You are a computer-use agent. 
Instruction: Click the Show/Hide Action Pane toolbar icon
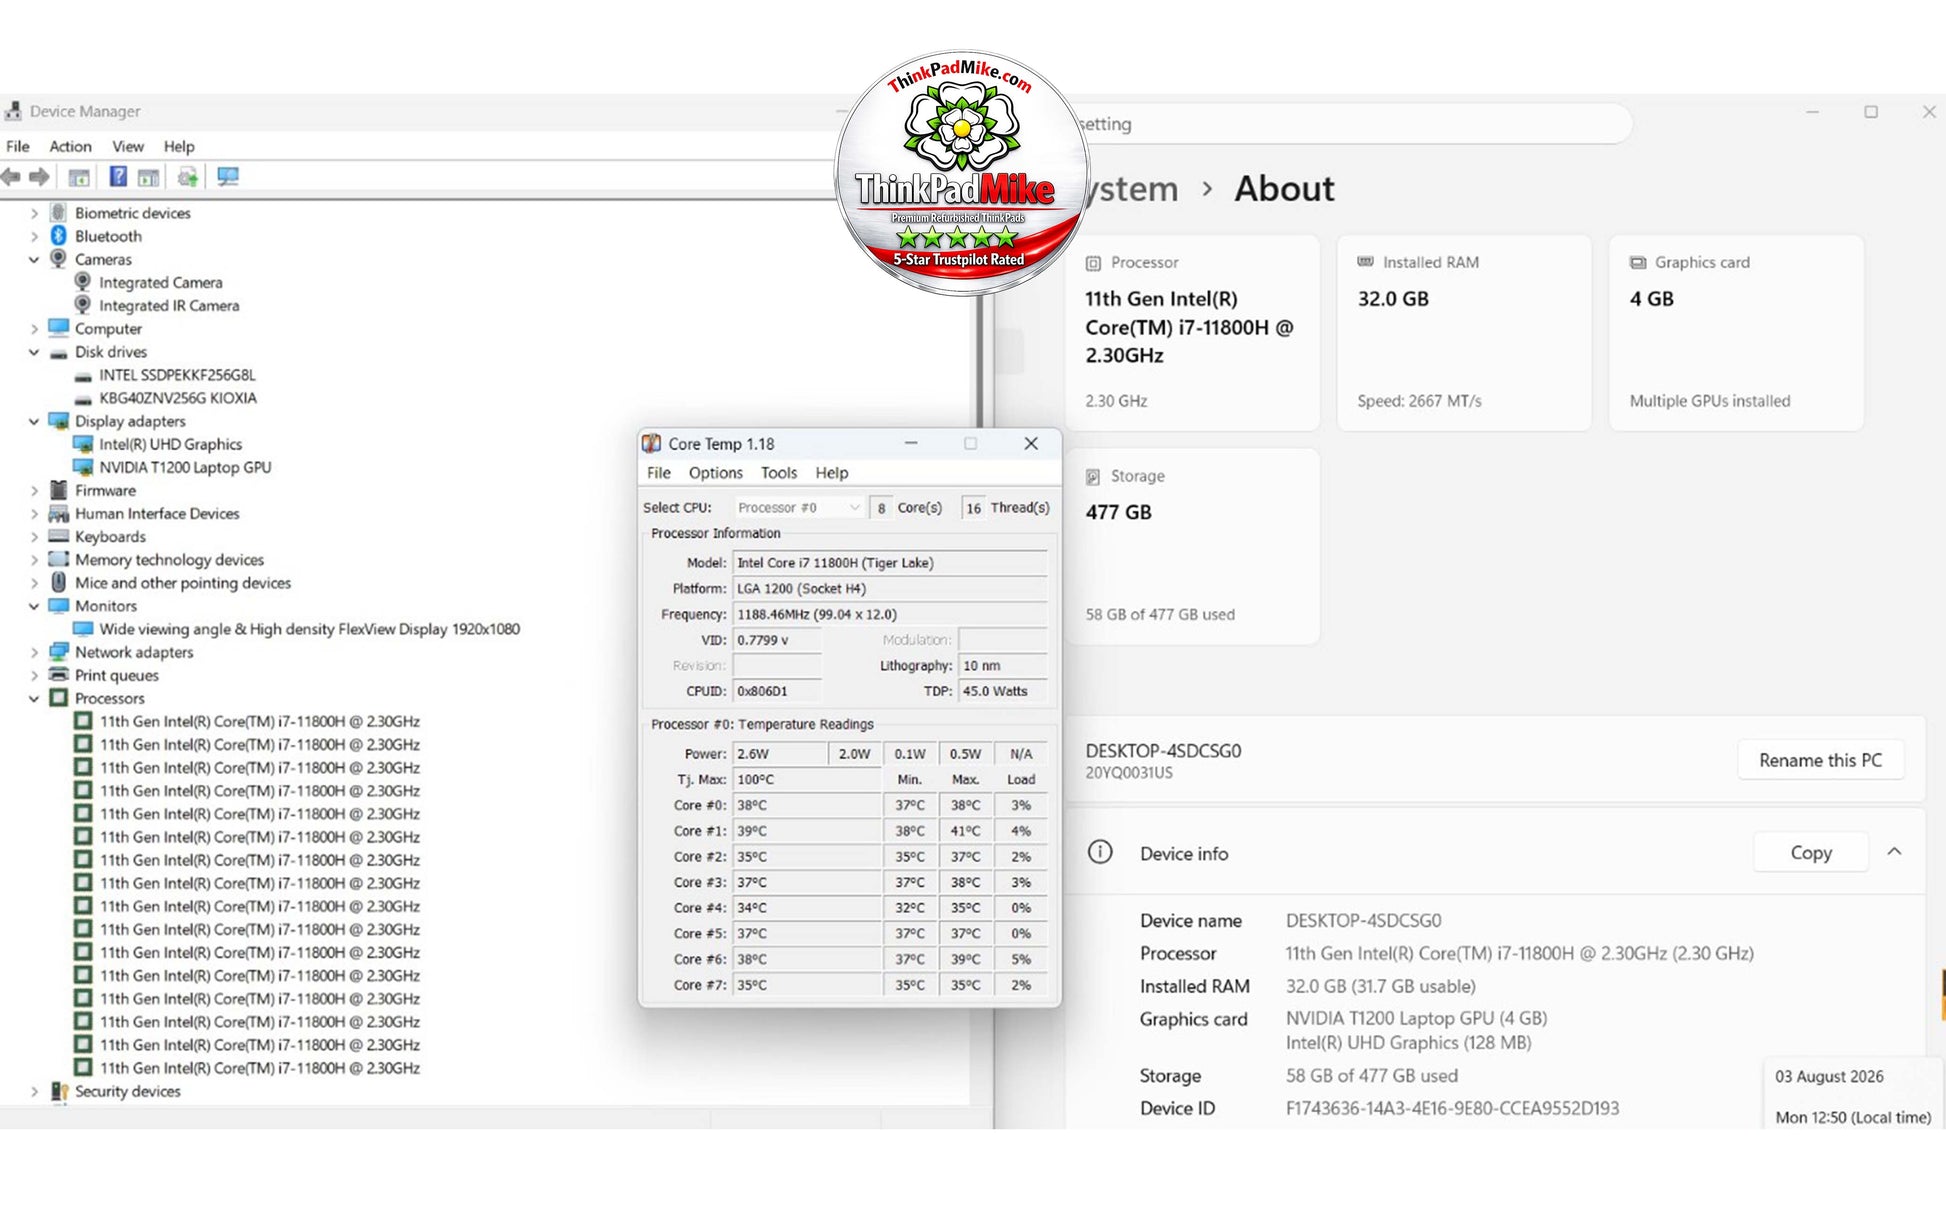[x=148, y=178]
